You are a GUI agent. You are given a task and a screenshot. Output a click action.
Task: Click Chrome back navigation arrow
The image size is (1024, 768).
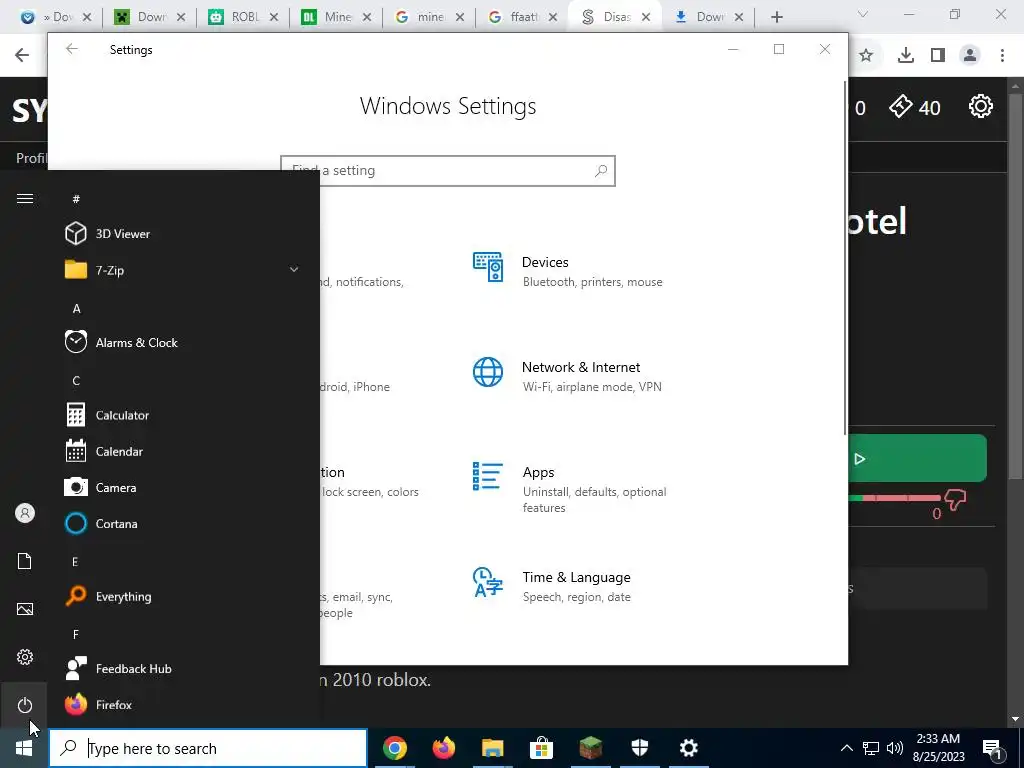point(22,56)
